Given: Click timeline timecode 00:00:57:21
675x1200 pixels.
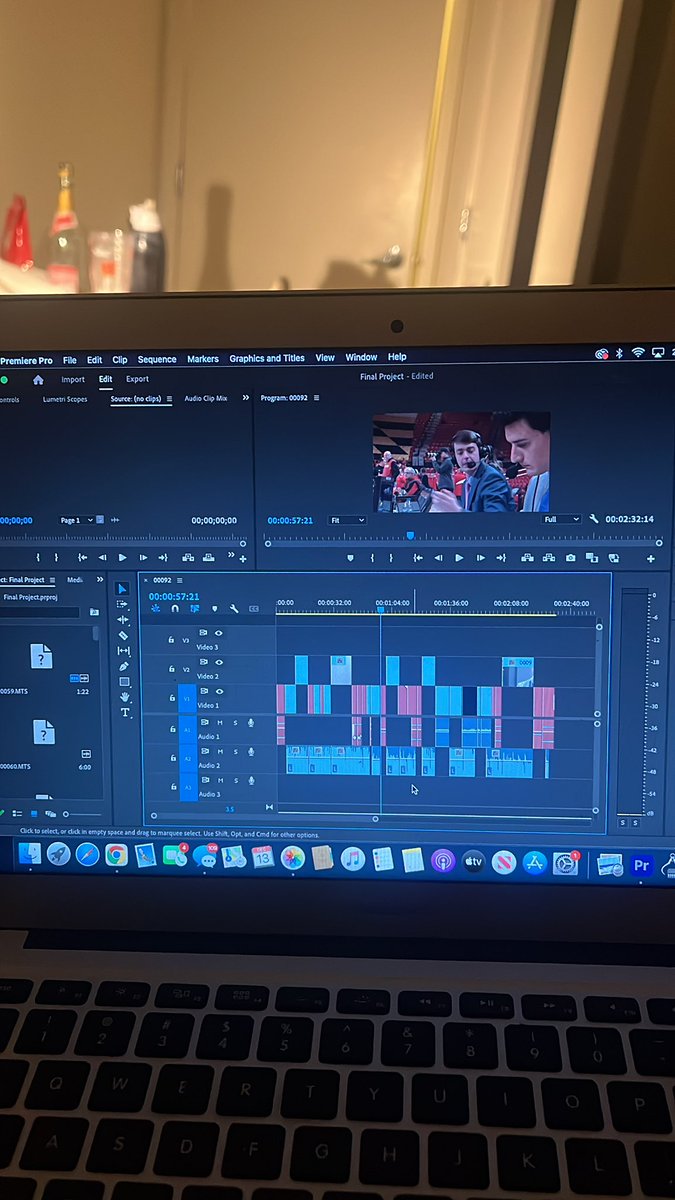Looking at the screenshot, I should pyautogui.click(x=175, y=596).
